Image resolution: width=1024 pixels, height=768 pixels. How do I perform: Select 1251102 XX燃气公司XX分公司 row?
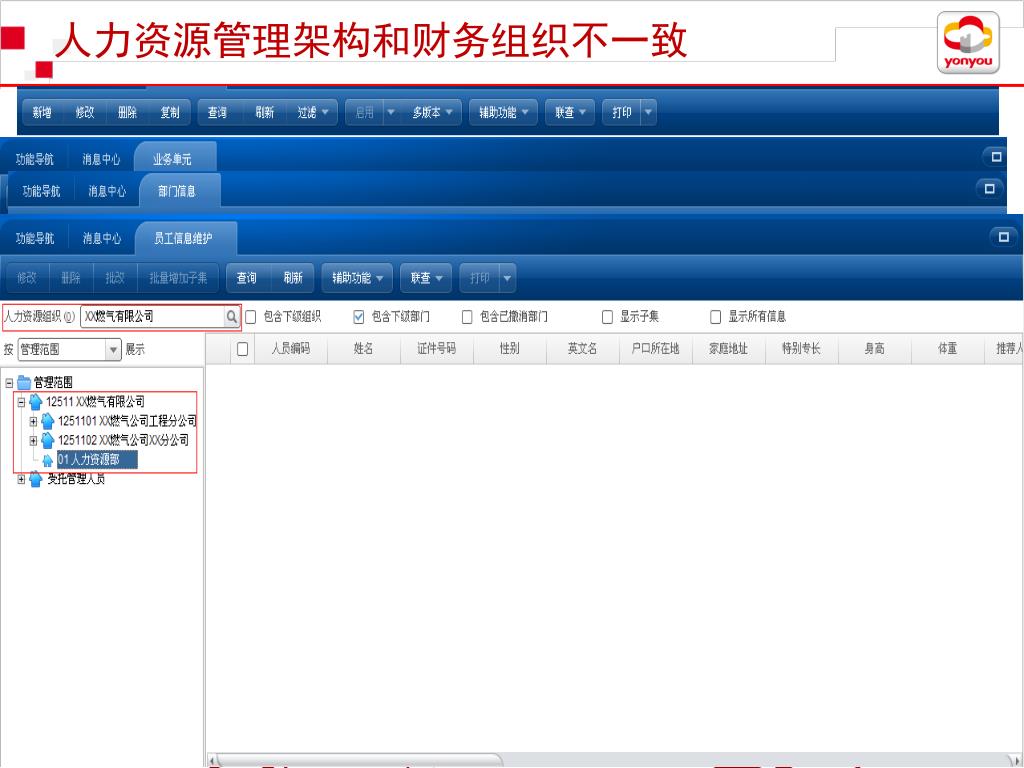123,440
